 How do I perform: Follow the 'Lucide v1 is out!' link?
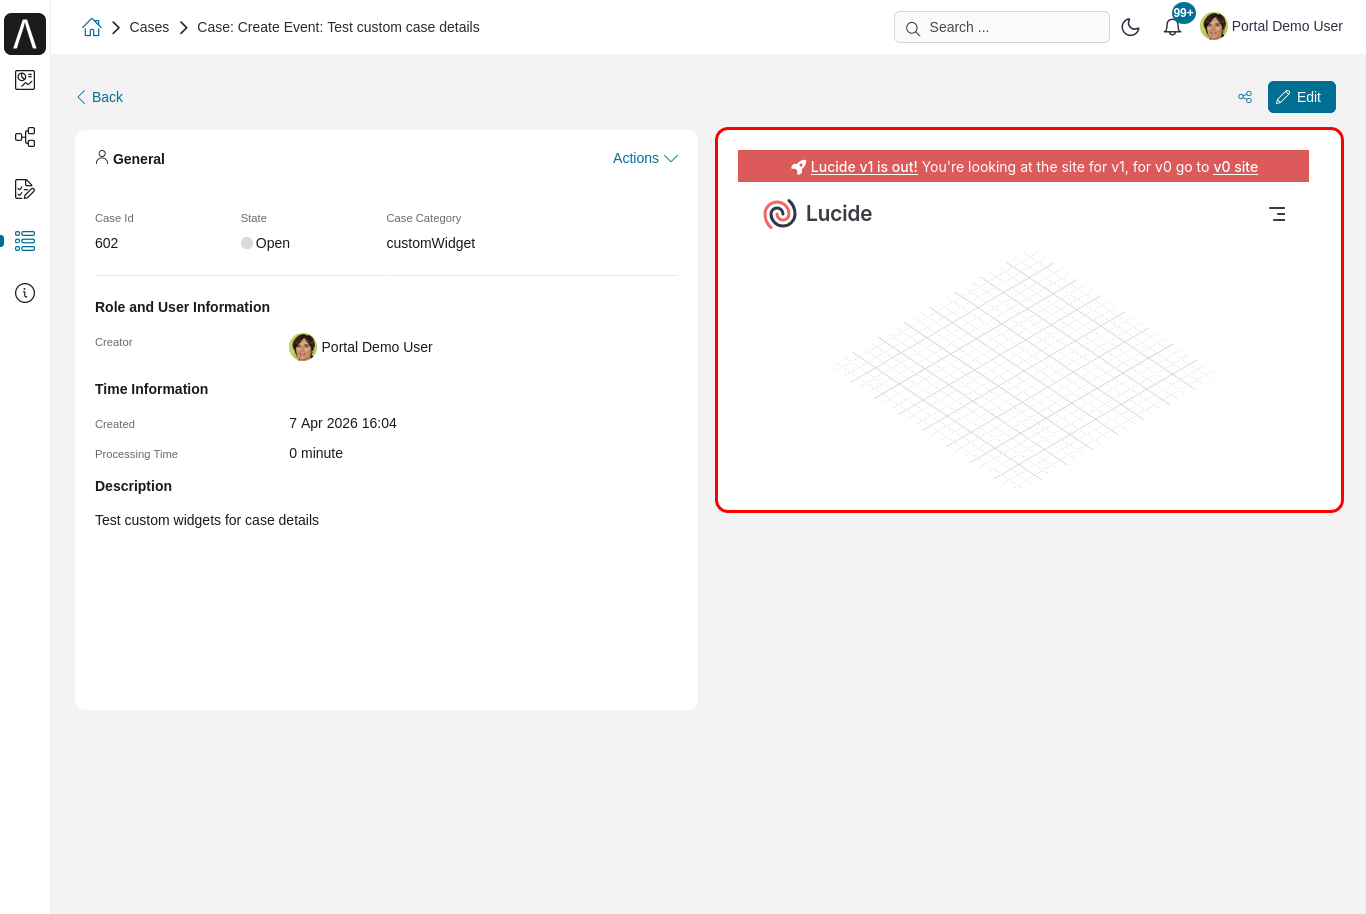(x=864, y=167)
